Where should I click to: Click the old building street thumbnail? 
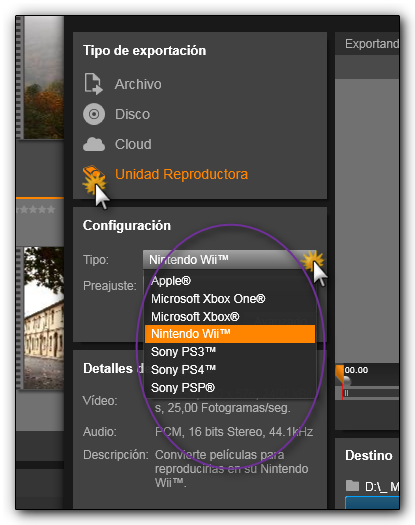(x=44, y=318)
